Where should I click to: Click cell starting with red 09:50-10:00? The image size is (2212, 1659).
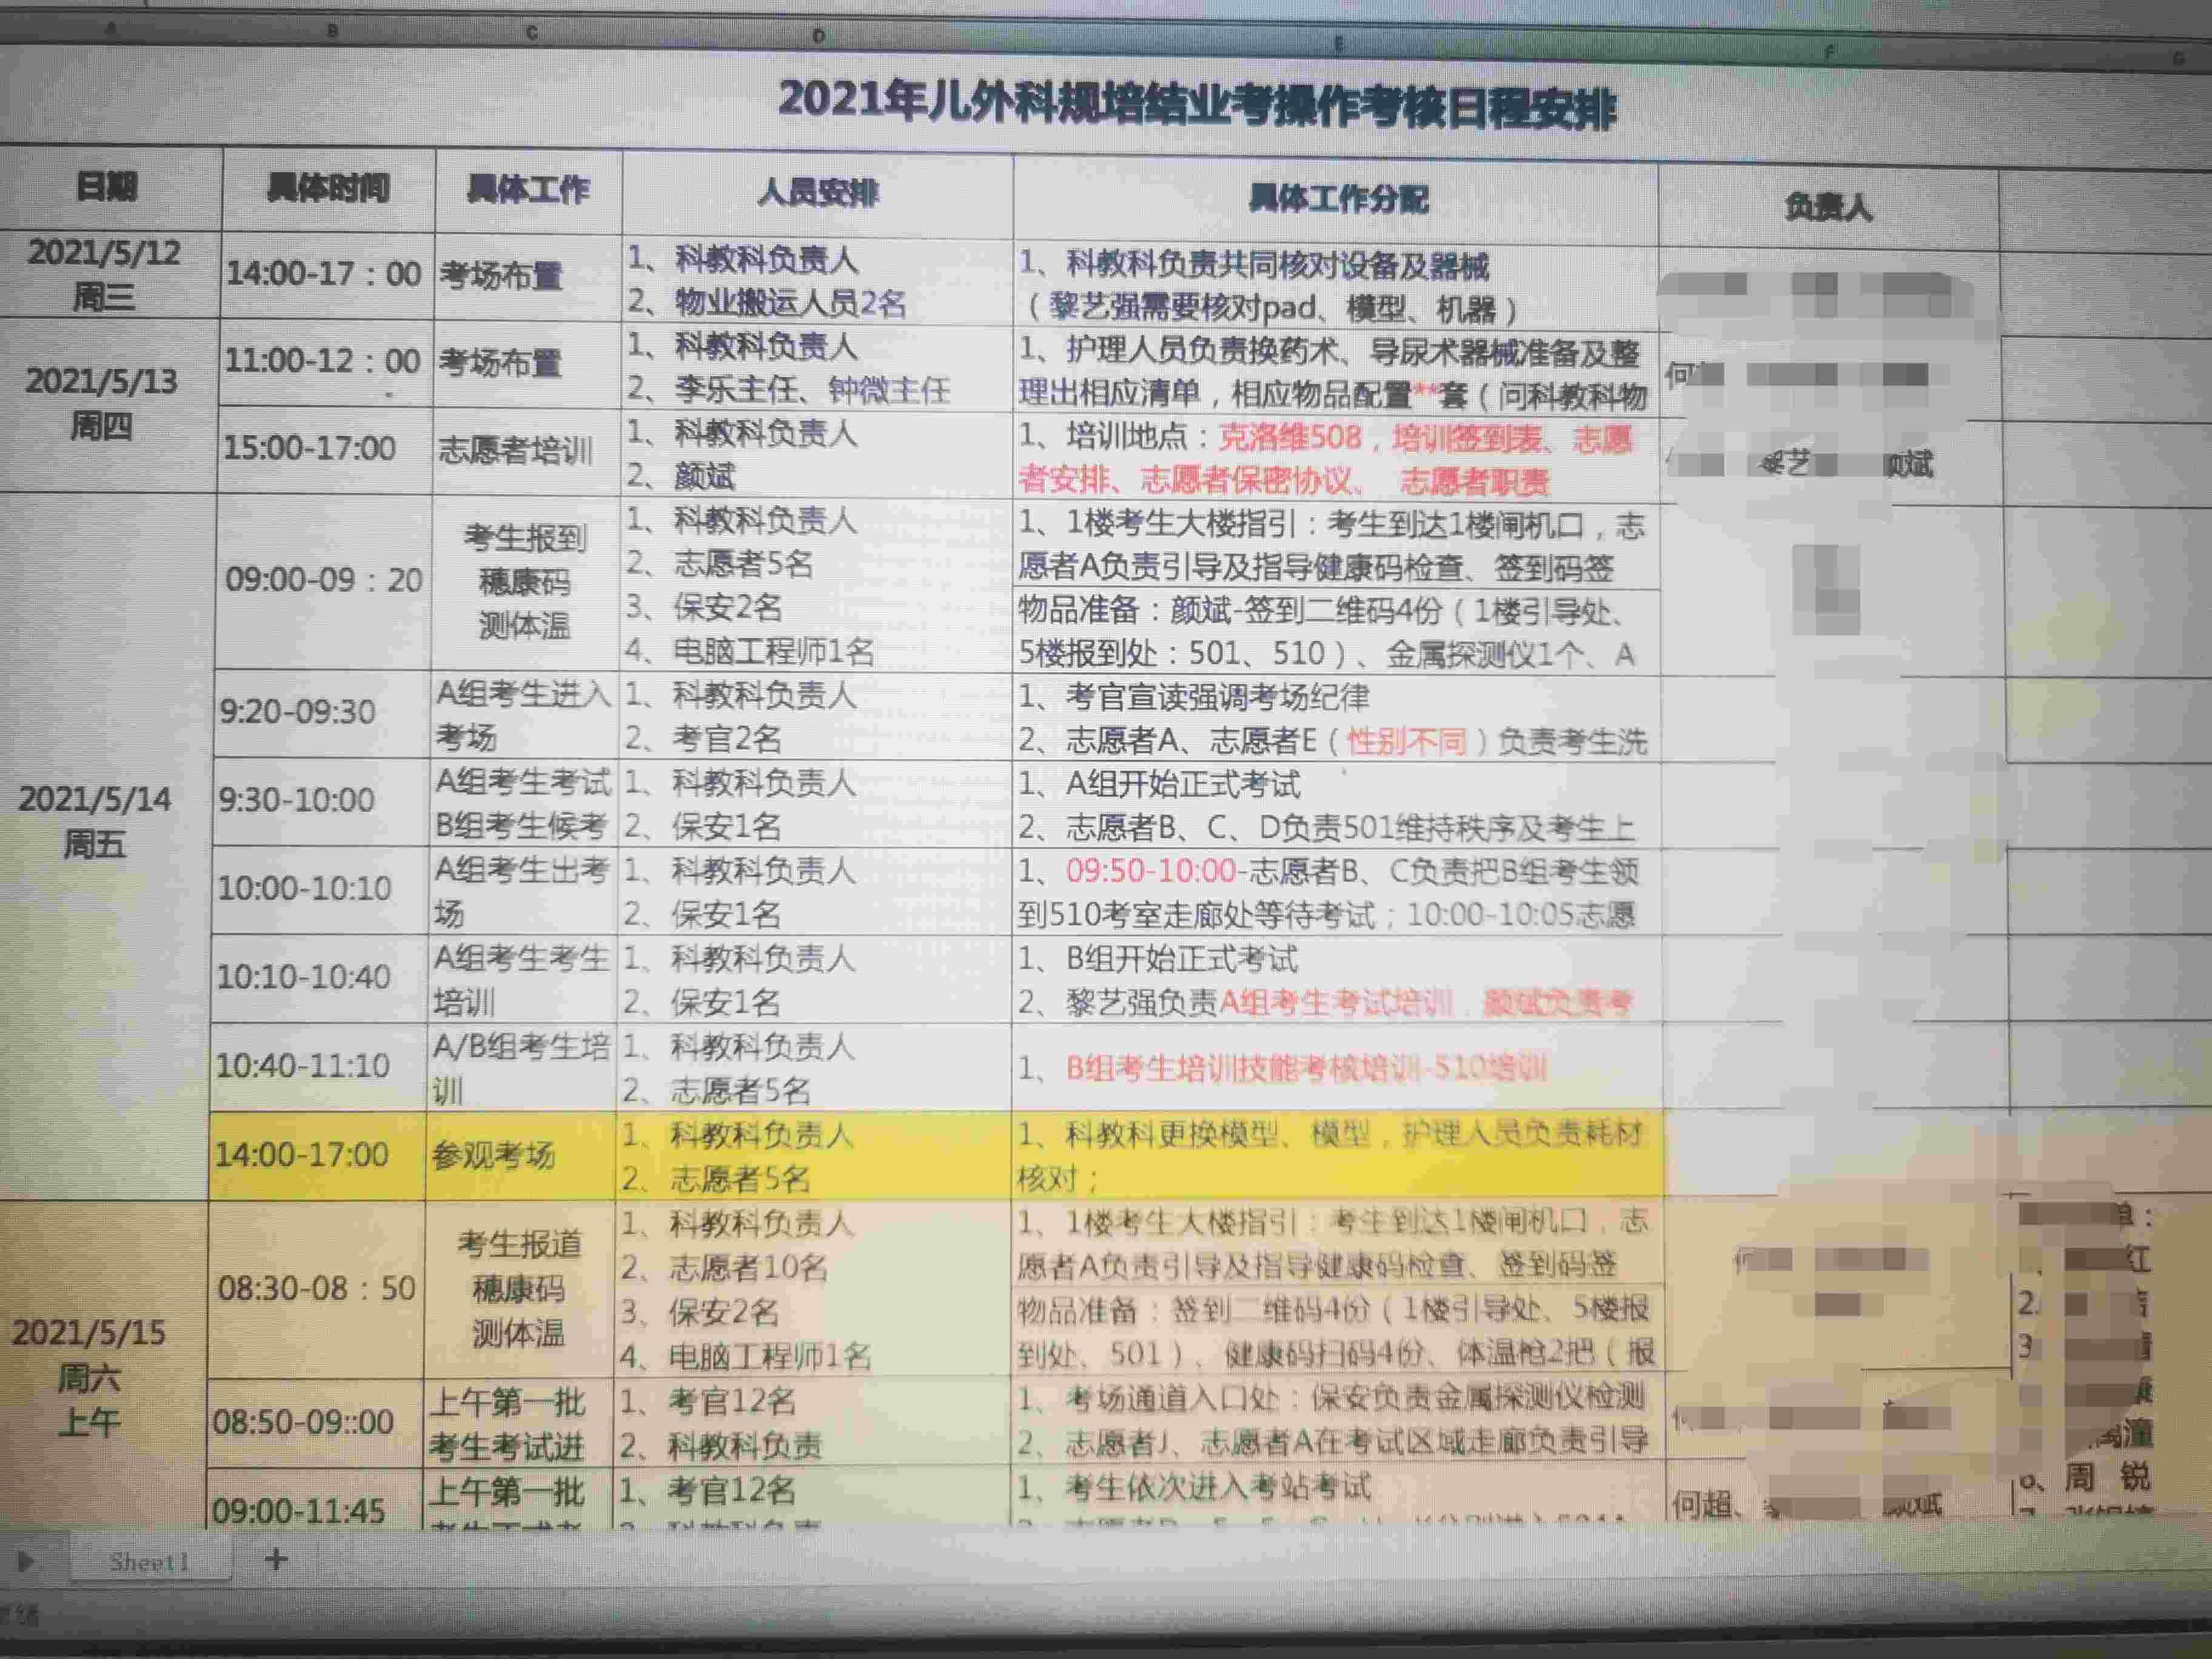pos(1336,893)
